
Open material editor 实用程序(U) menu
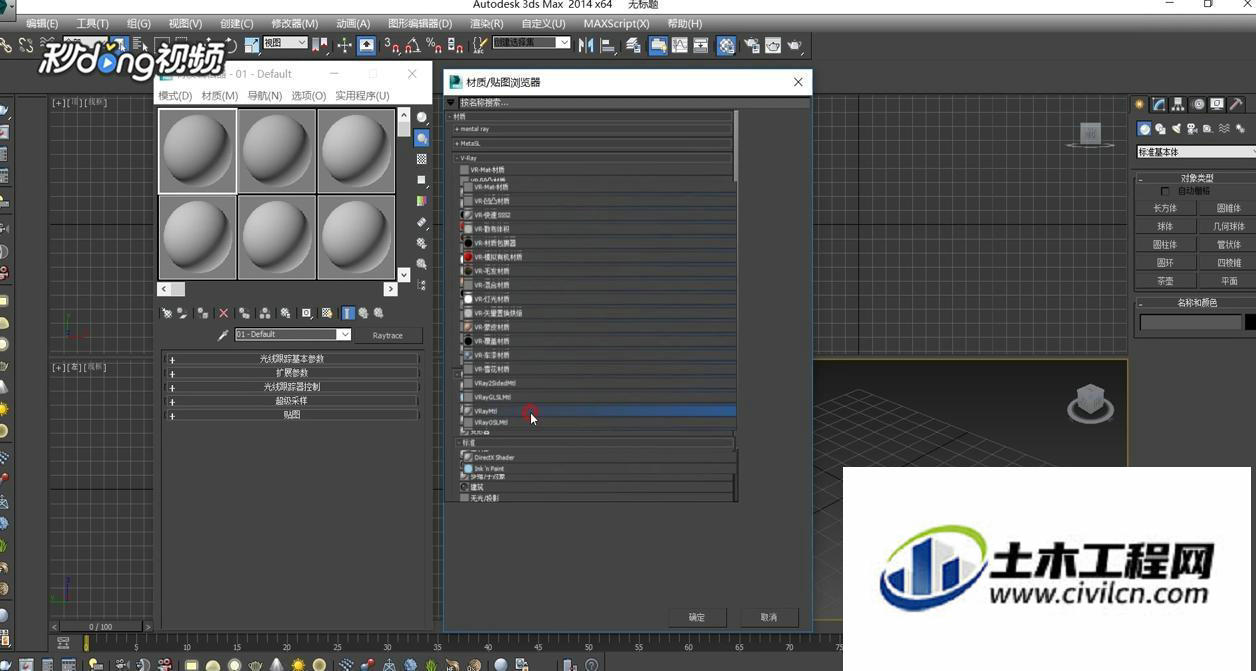pos(362,96)
